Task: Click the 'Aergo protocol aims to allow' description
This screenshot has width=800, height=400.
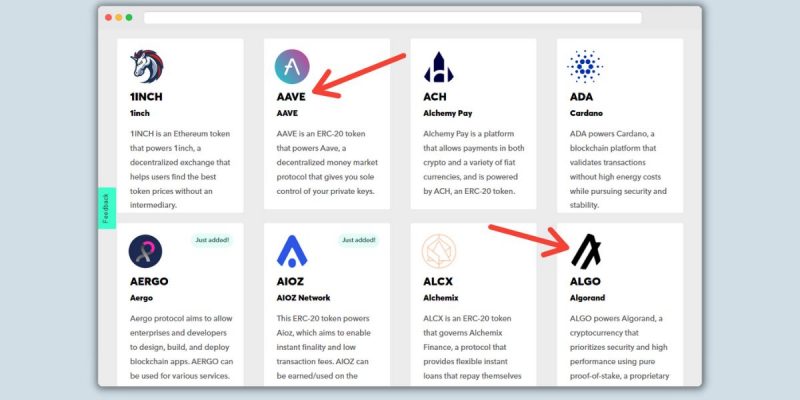Action: point(181,347)
